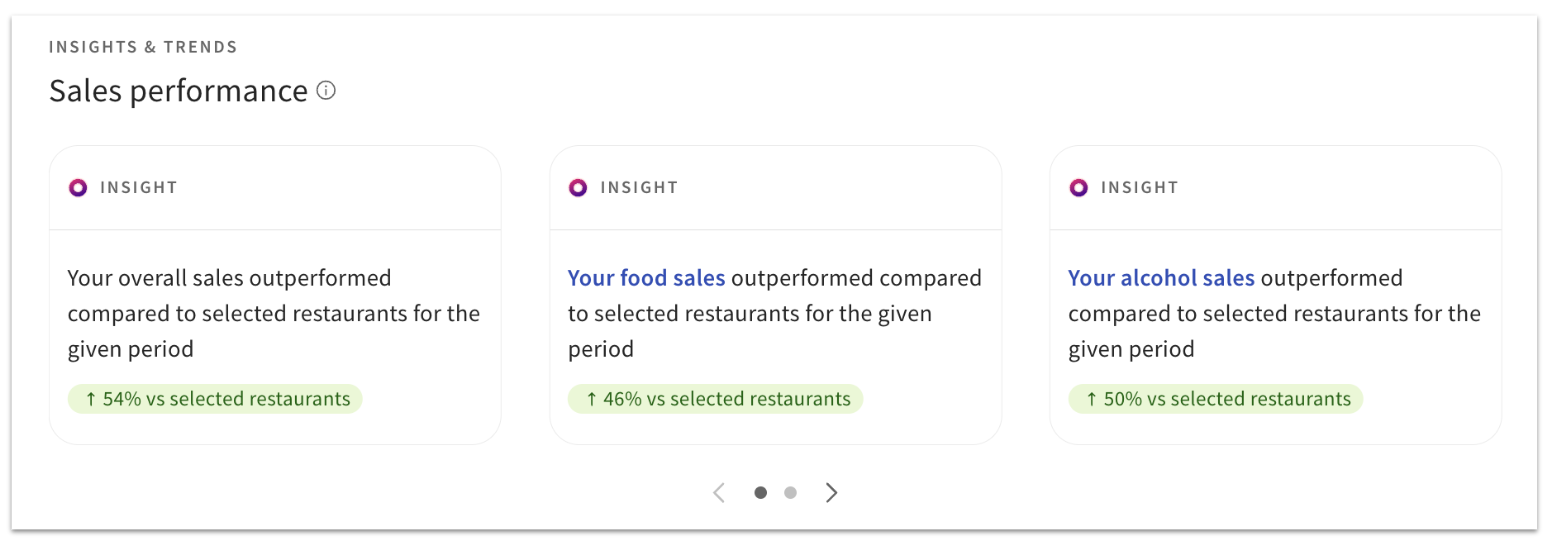The width and height of the screenshot is (1552, 546).
Task: Click the purple ring icon on alcohol sales card
Action: click(x=1078, y=187)
